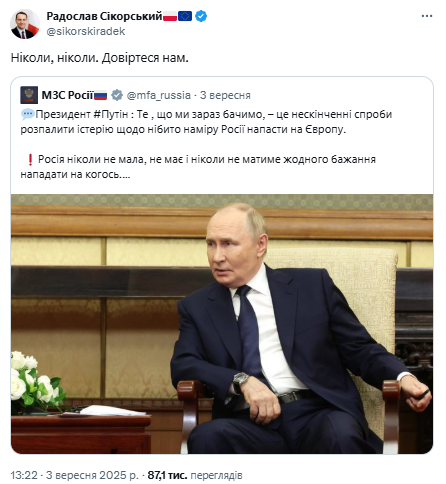Click the blue verified badge near Сікорський
446x484 pixels.
tap(201, 16)
